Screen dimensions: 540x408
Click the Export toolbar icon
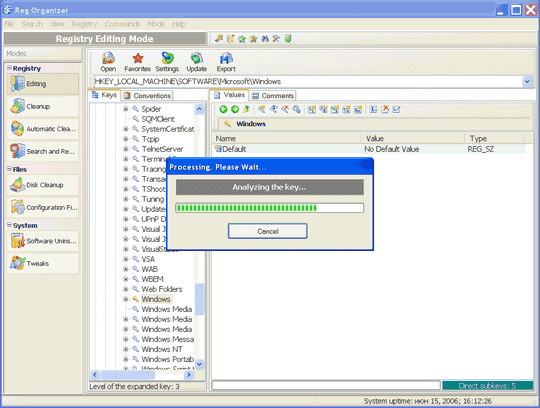pyautogui.click(x=226, y=62)
